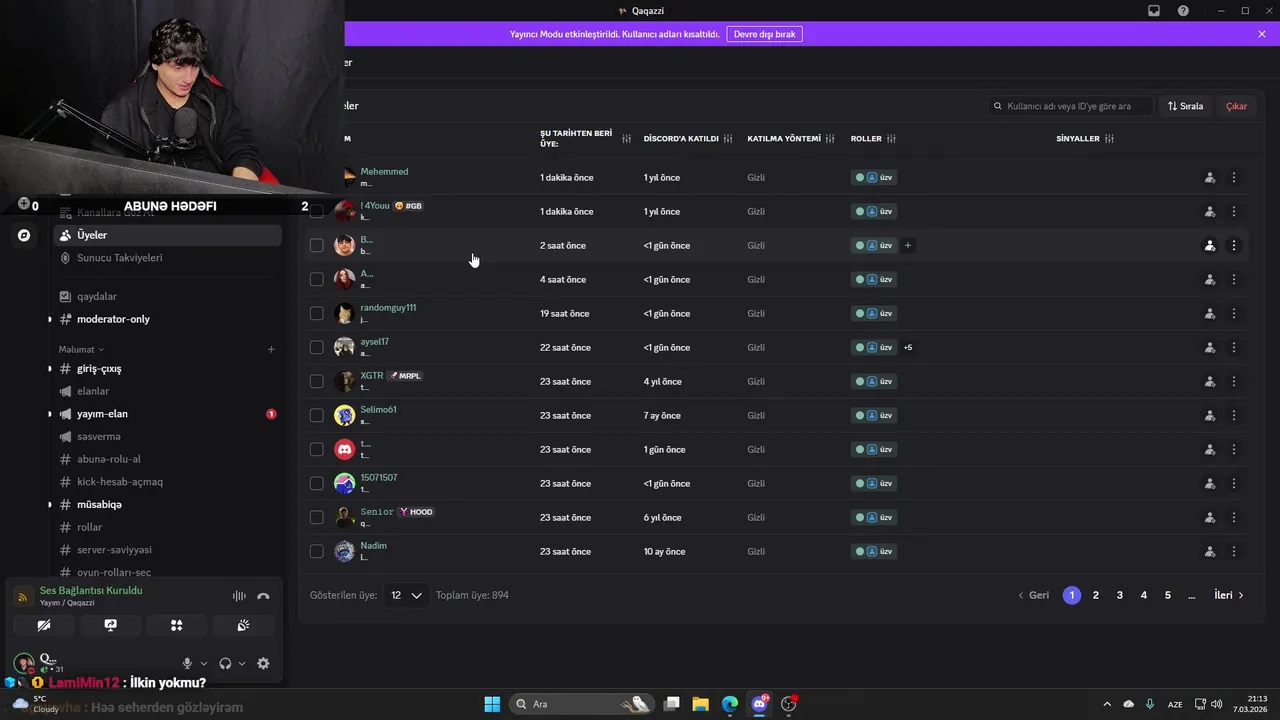Open Discord inbox icon in title bar
The width and height of the screenshot is (1280, 720).
1154,11
